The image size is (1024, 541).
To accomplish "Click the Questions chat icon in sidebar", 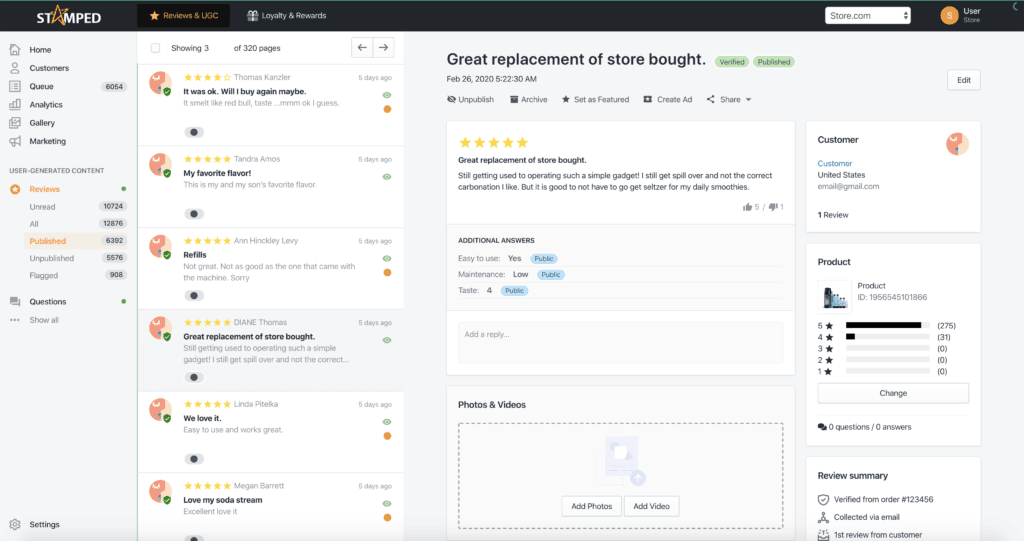I will pos(15,302).
